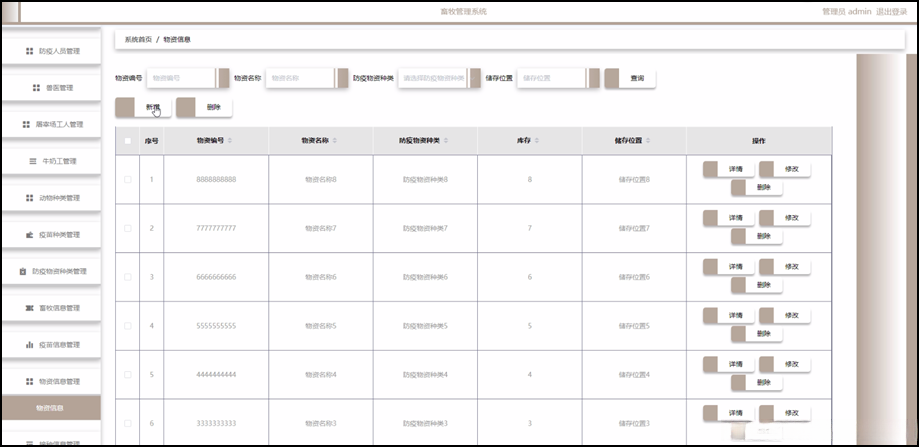Focus the 储存位置 search input

coord(558,78)
